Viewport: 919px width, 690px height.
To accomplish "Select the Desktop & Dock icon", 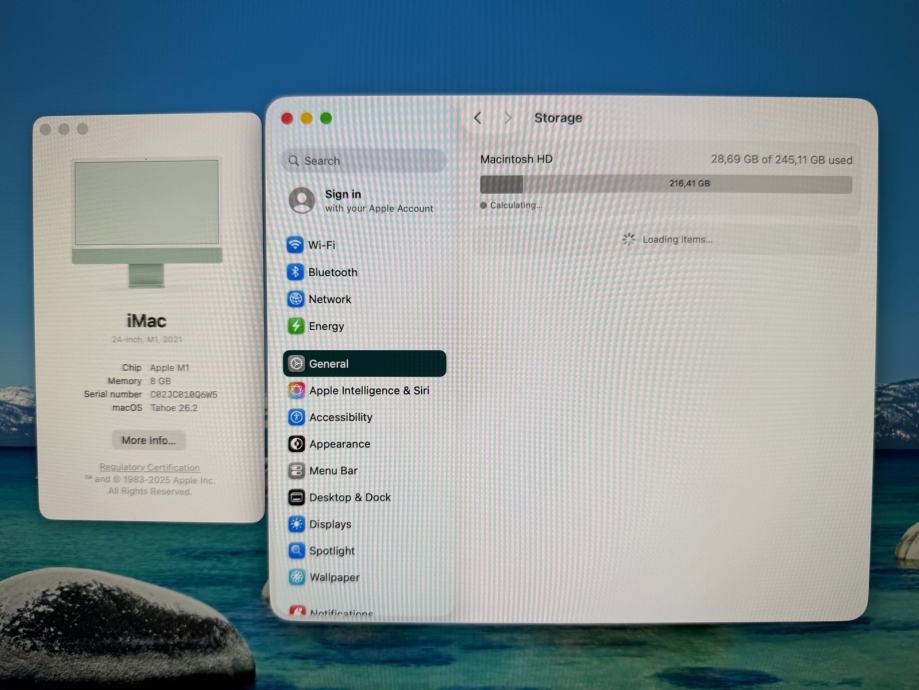I will (297, 497).
